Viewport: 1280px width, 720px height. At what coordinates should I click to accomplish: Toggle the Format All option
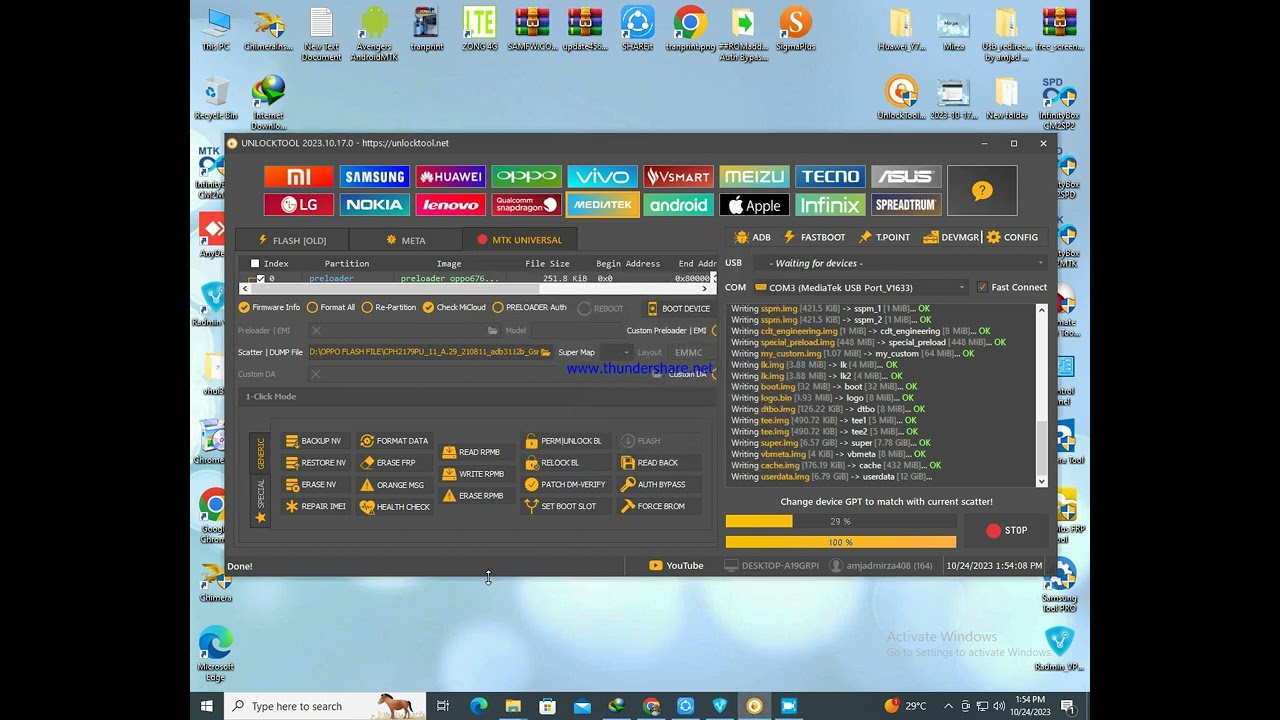(x=331, y=307)
